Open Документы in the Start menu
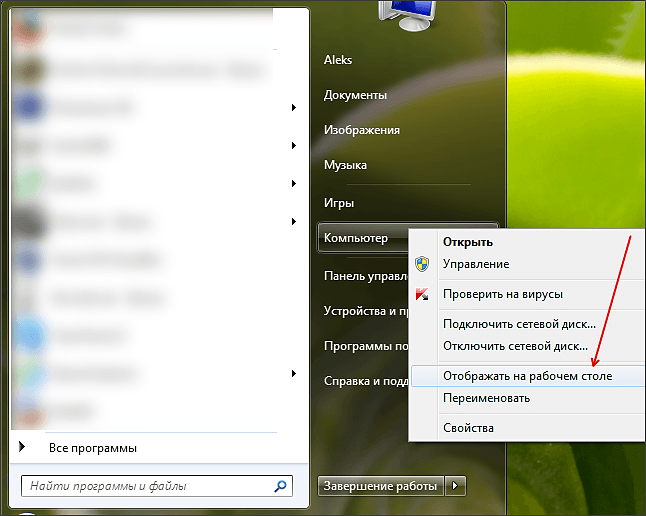The height and width of the screenshot is (516, 646). click(355, 95)
